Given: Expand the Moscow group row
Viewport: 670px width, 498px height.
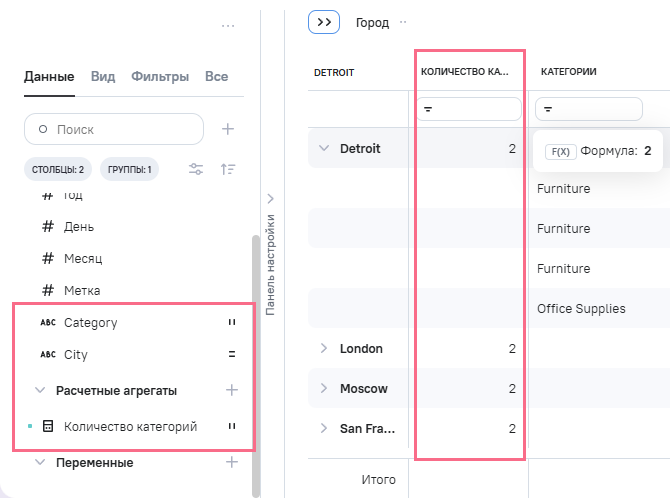Looking at the screenshot, I should 323,388.
